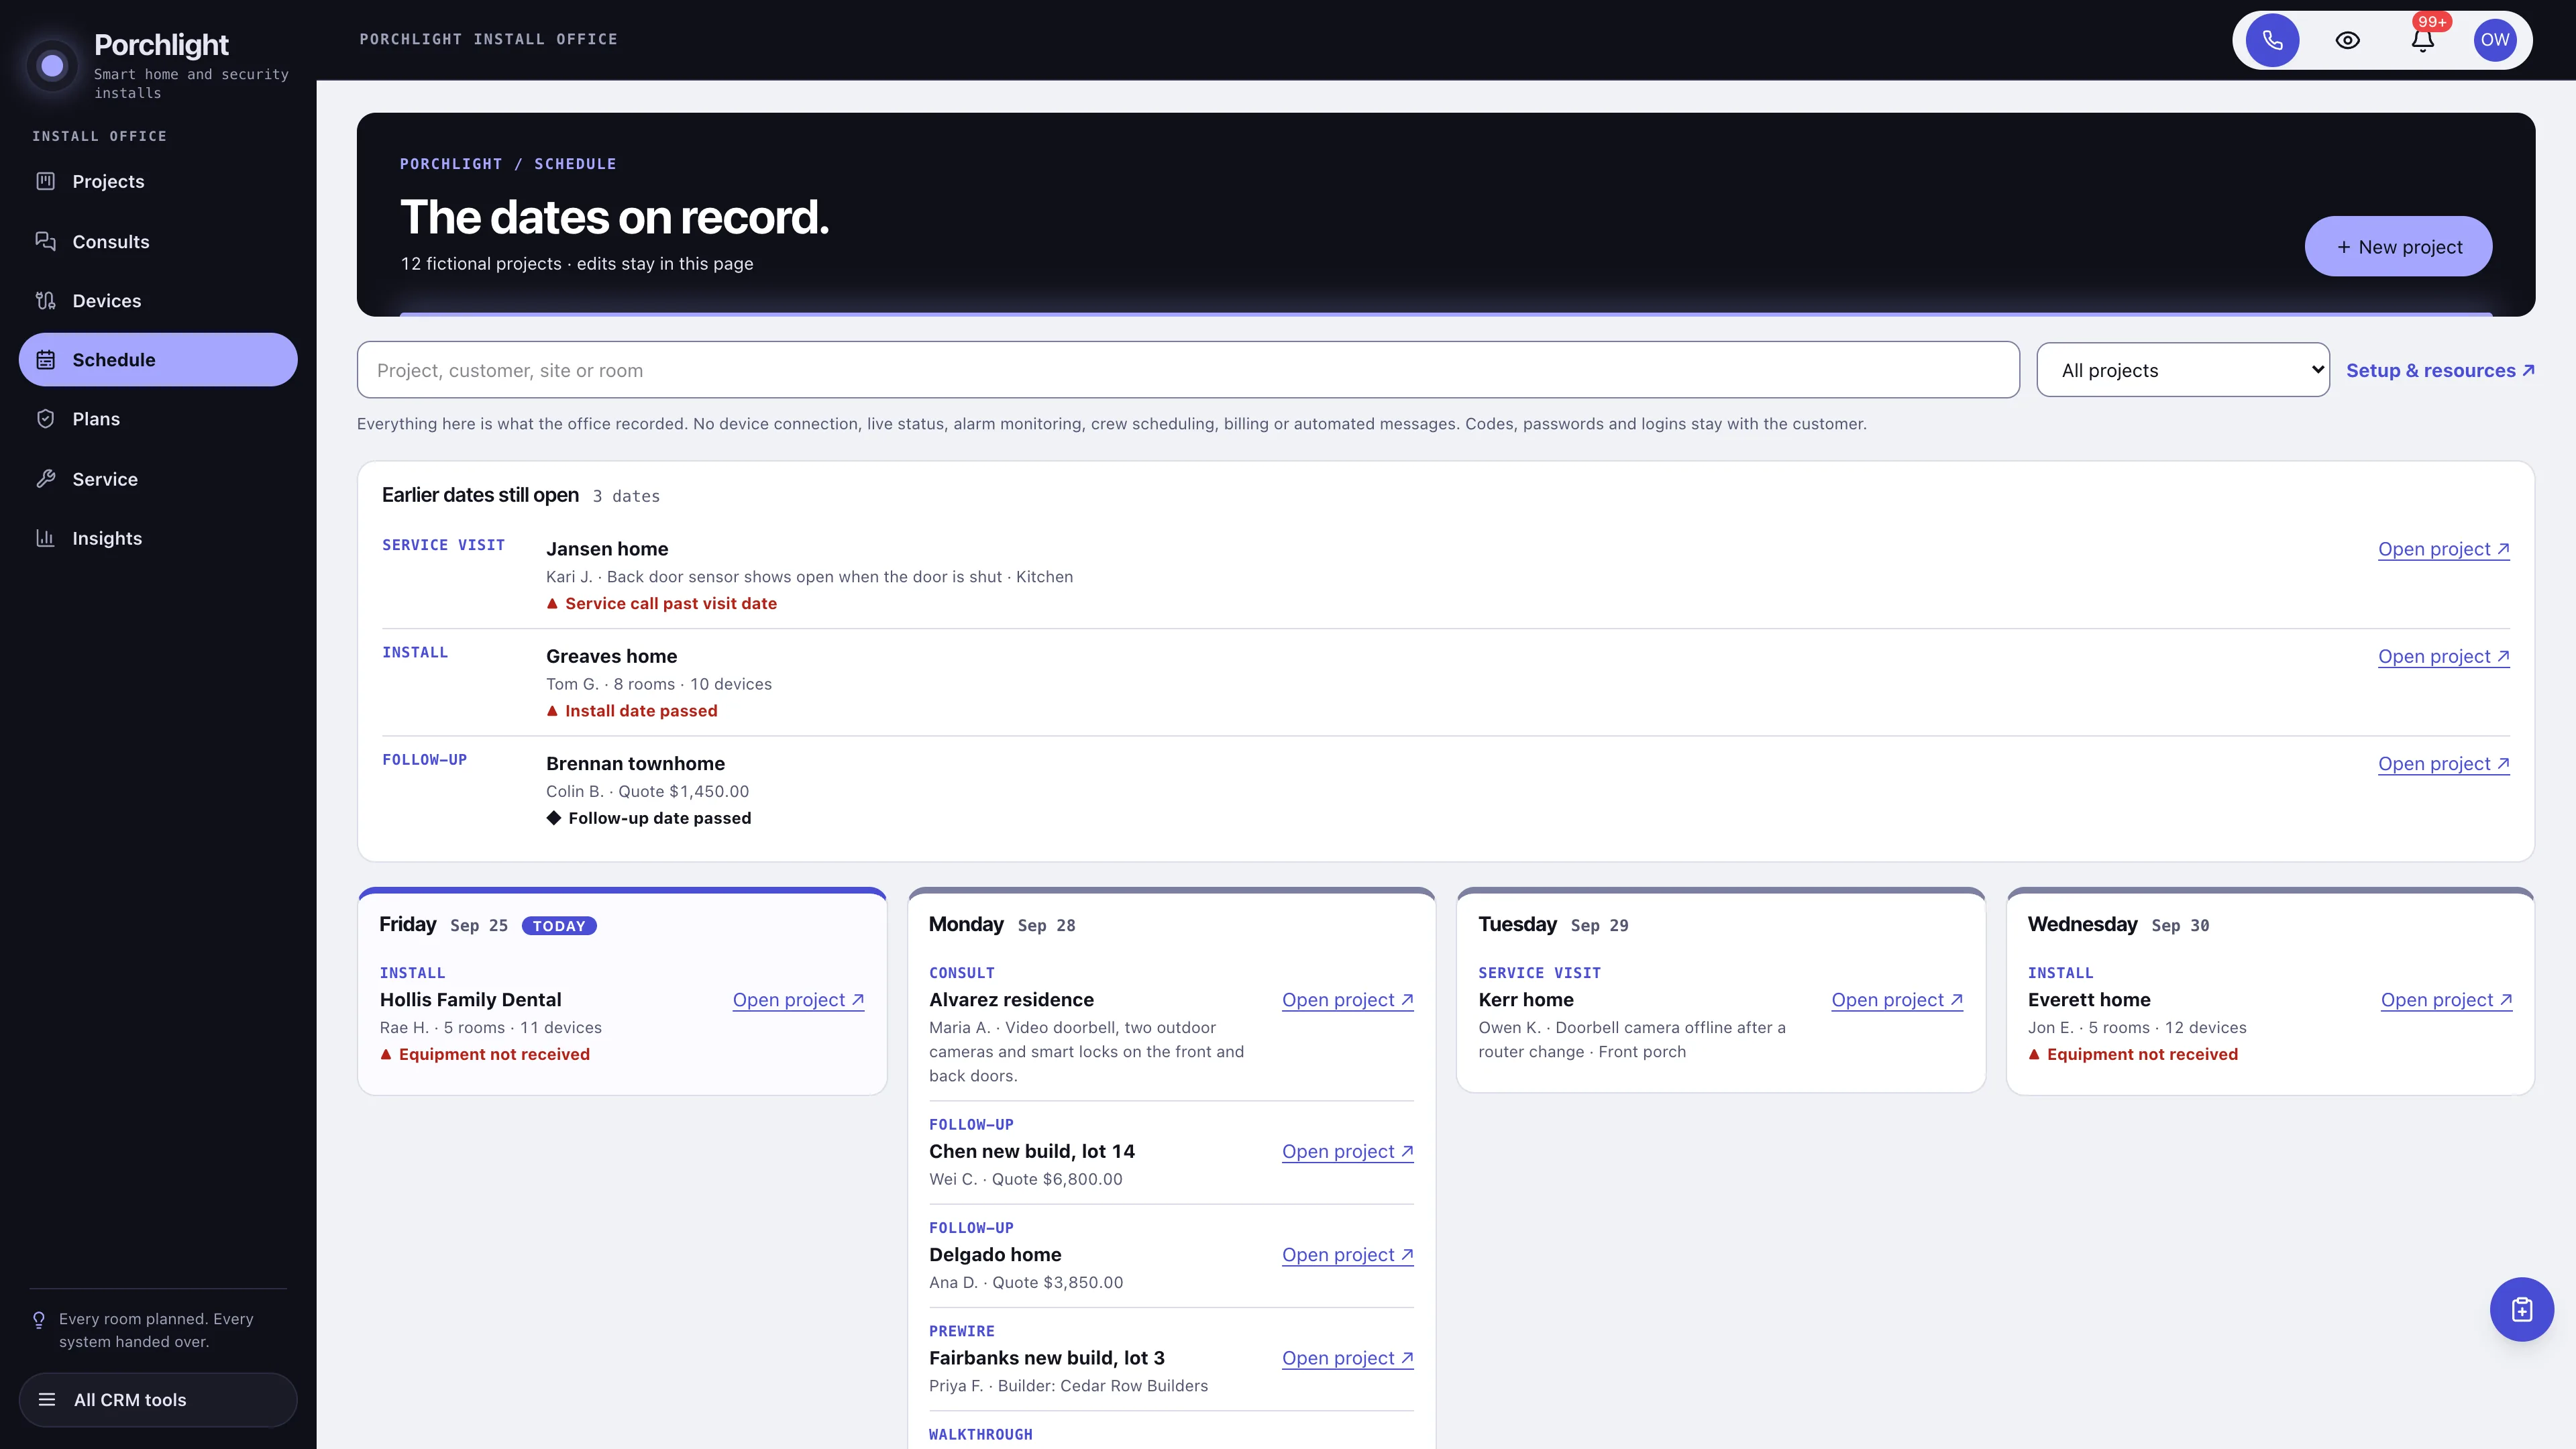Viewport: 2576px width, 1449px height.
Task: Click the Projects sidebar icon
Action: [x=45, y=181]
